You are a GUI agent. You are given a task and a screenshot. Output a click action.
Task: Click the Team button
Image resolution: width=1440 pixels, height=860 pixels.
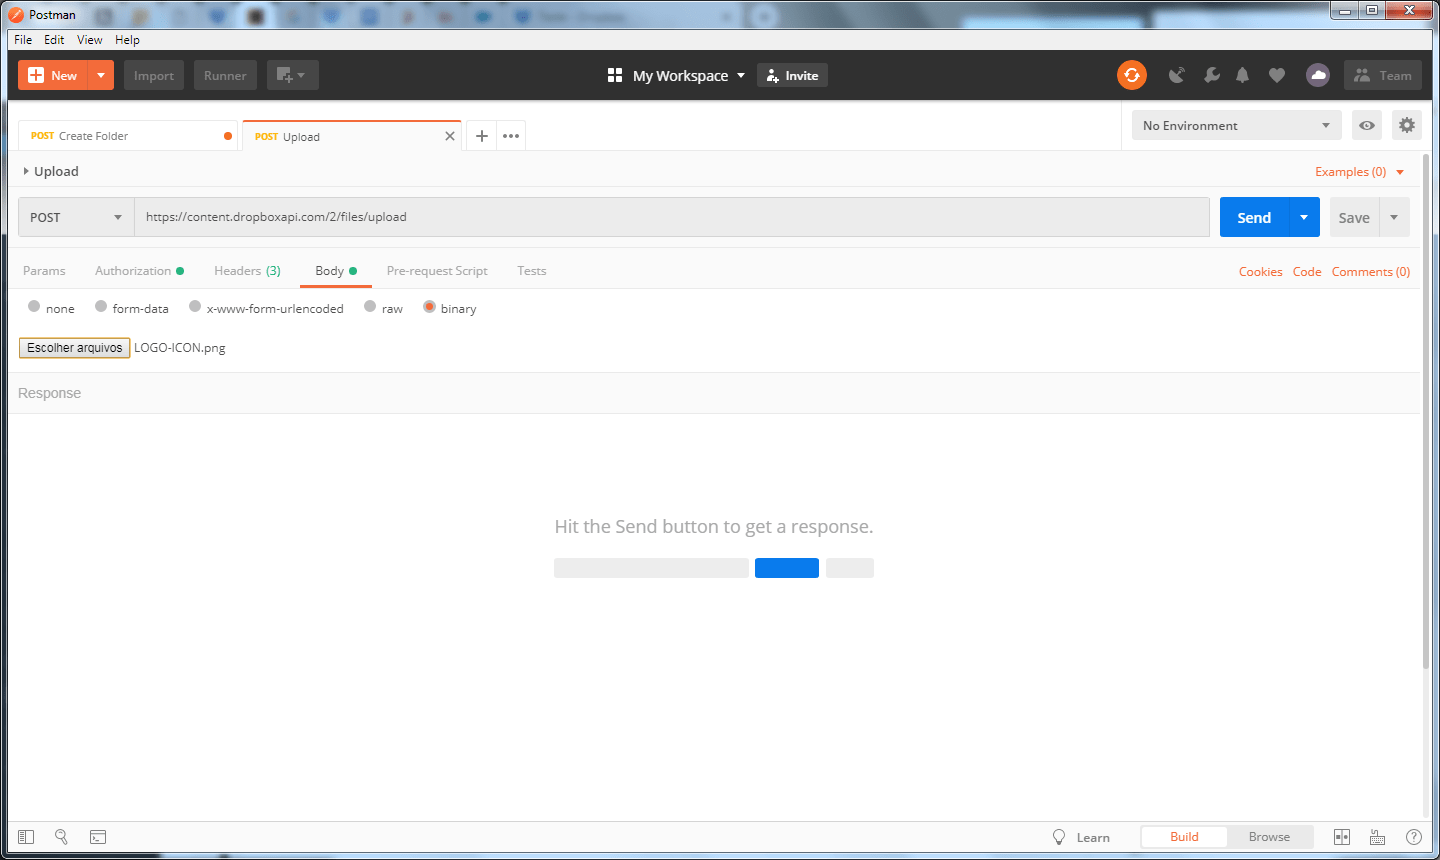(x=1383, y=75)
